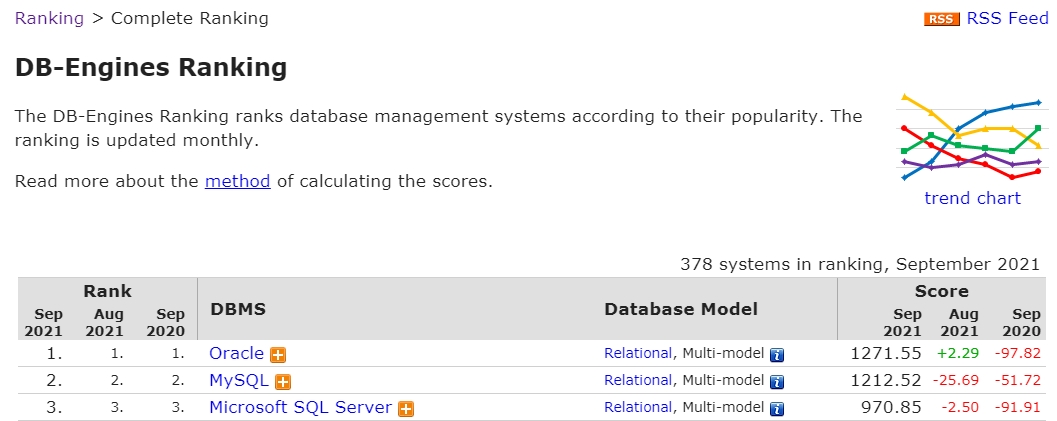
Task: Click the Relational link in MySQL's row
Action: (638, 380)
